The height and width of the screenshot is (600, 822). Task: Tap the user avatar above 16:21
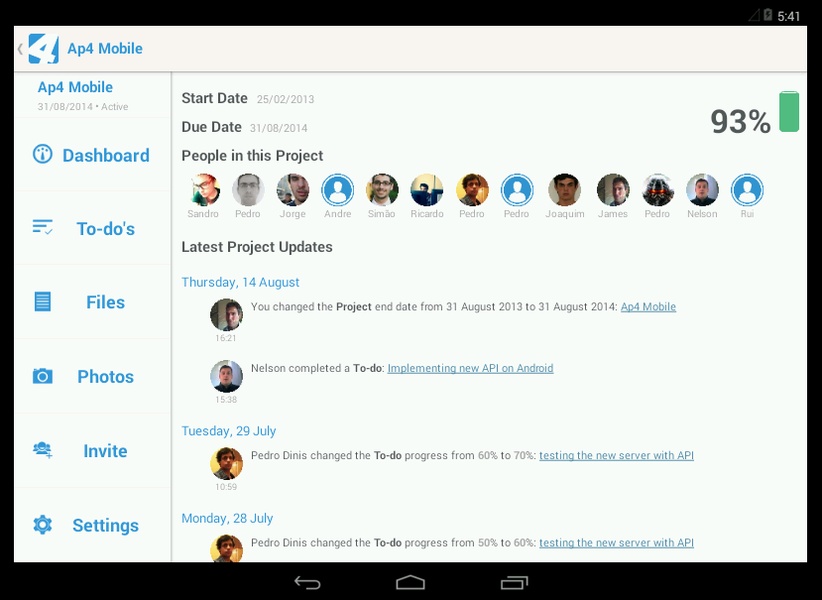226,315
